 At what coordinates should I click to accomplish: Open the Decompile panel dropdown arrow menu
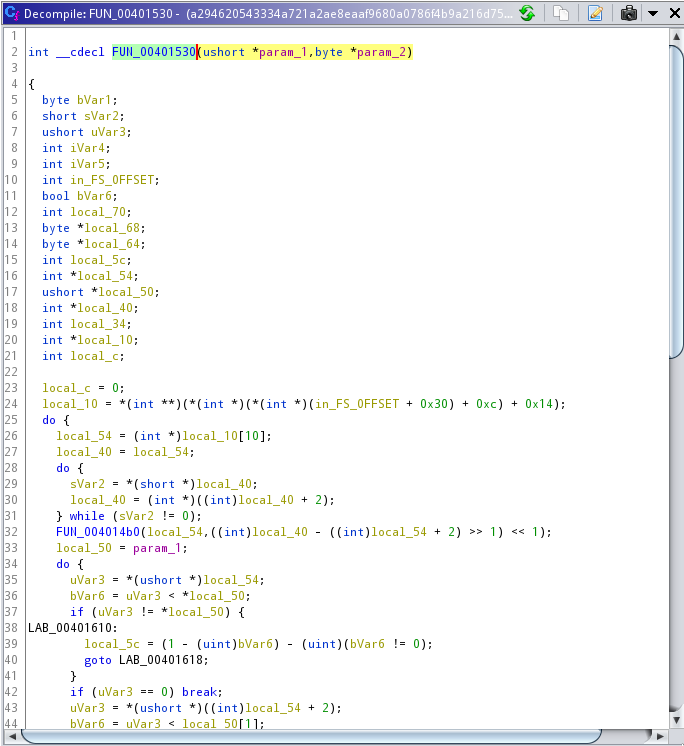coord(652,13)
